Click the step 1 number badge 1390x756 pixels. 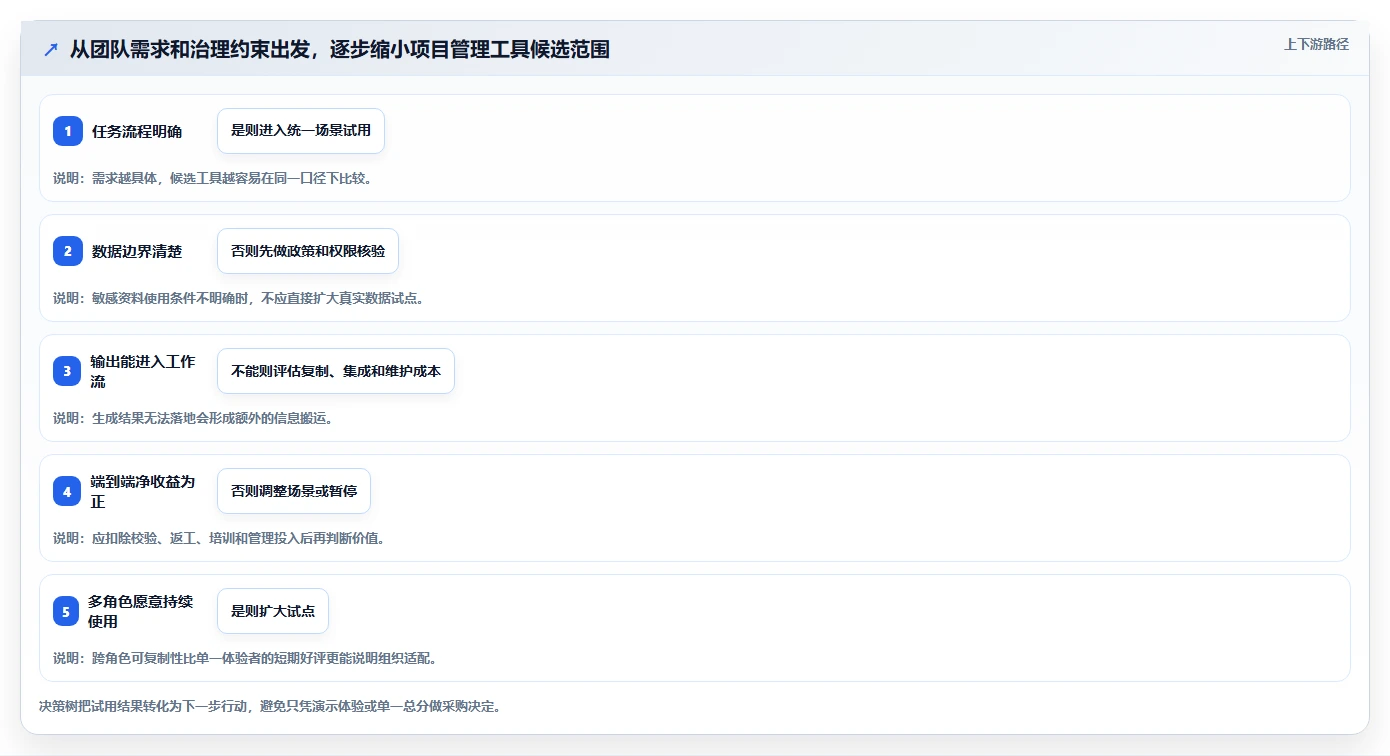click(x=68, y=131)
